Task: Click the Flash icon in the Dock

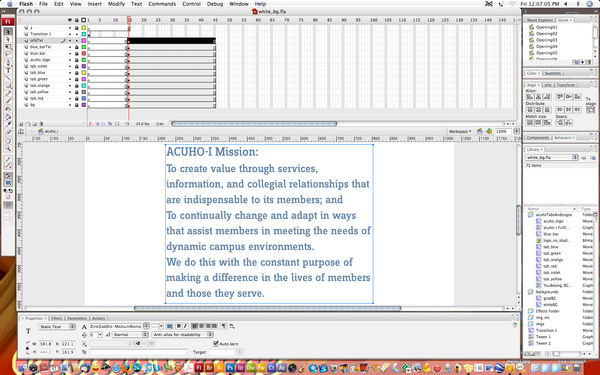Action: [199, 368]
